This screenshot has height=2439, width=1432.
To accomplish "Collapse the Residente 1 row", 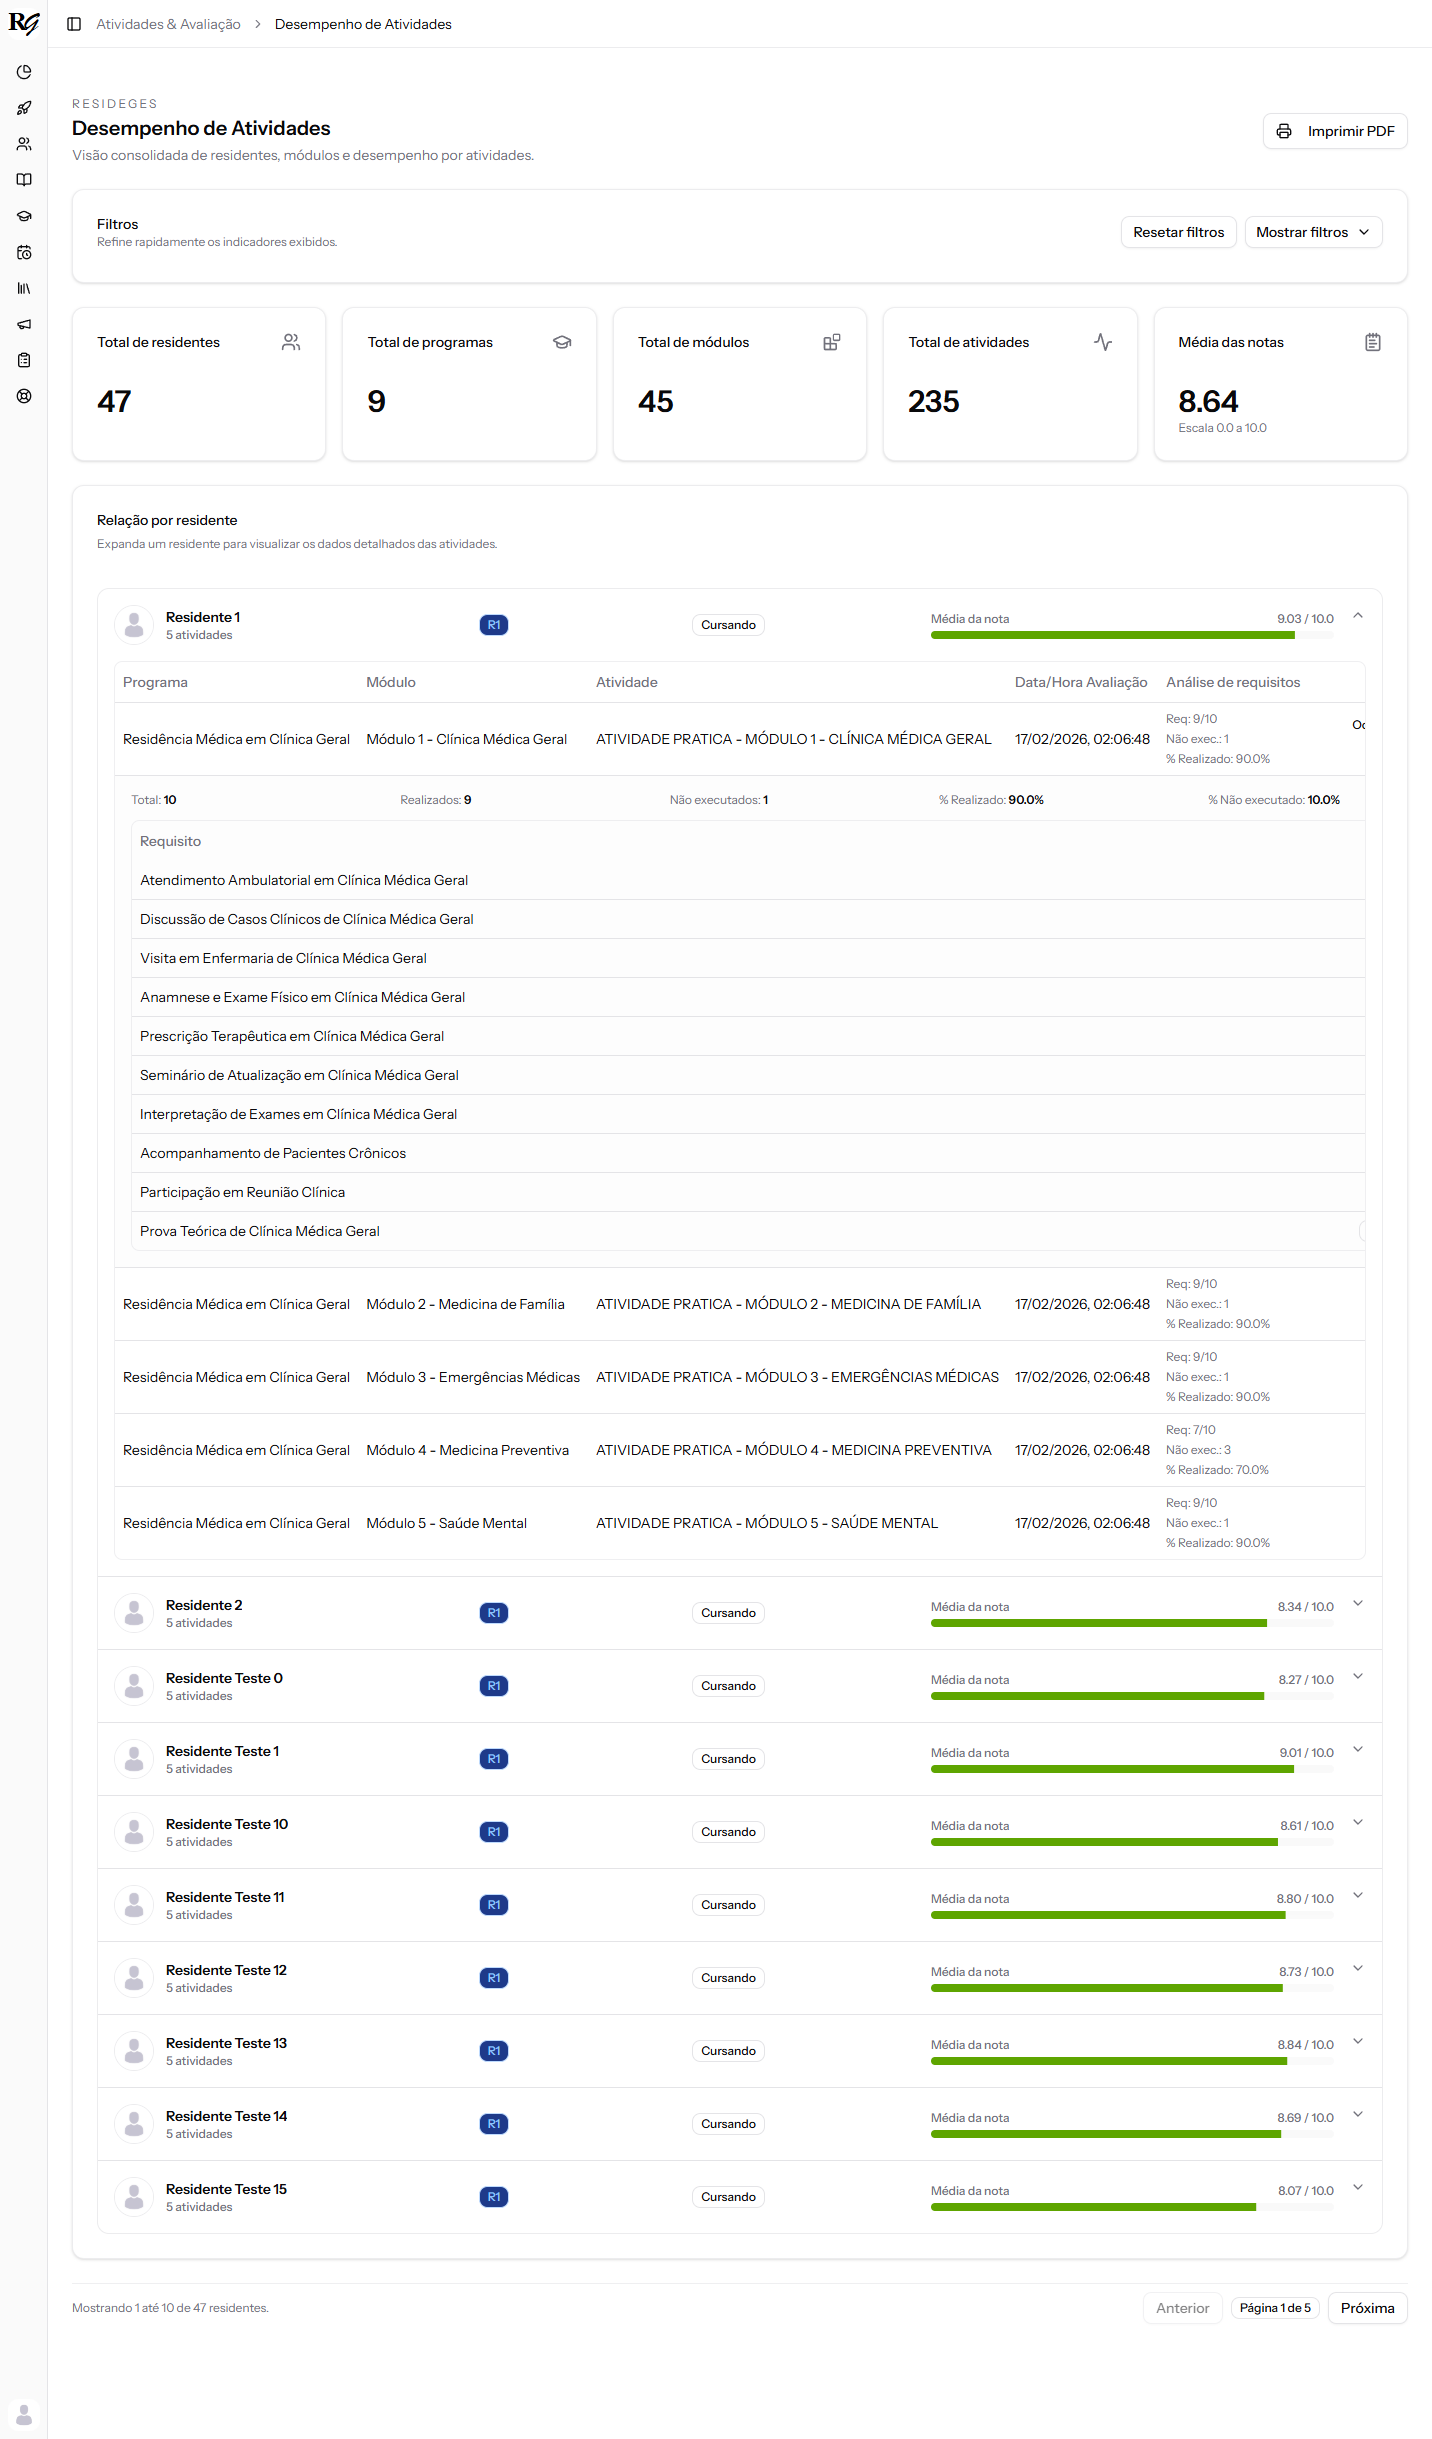I will pyautogui.click(x=1357, y=616).
